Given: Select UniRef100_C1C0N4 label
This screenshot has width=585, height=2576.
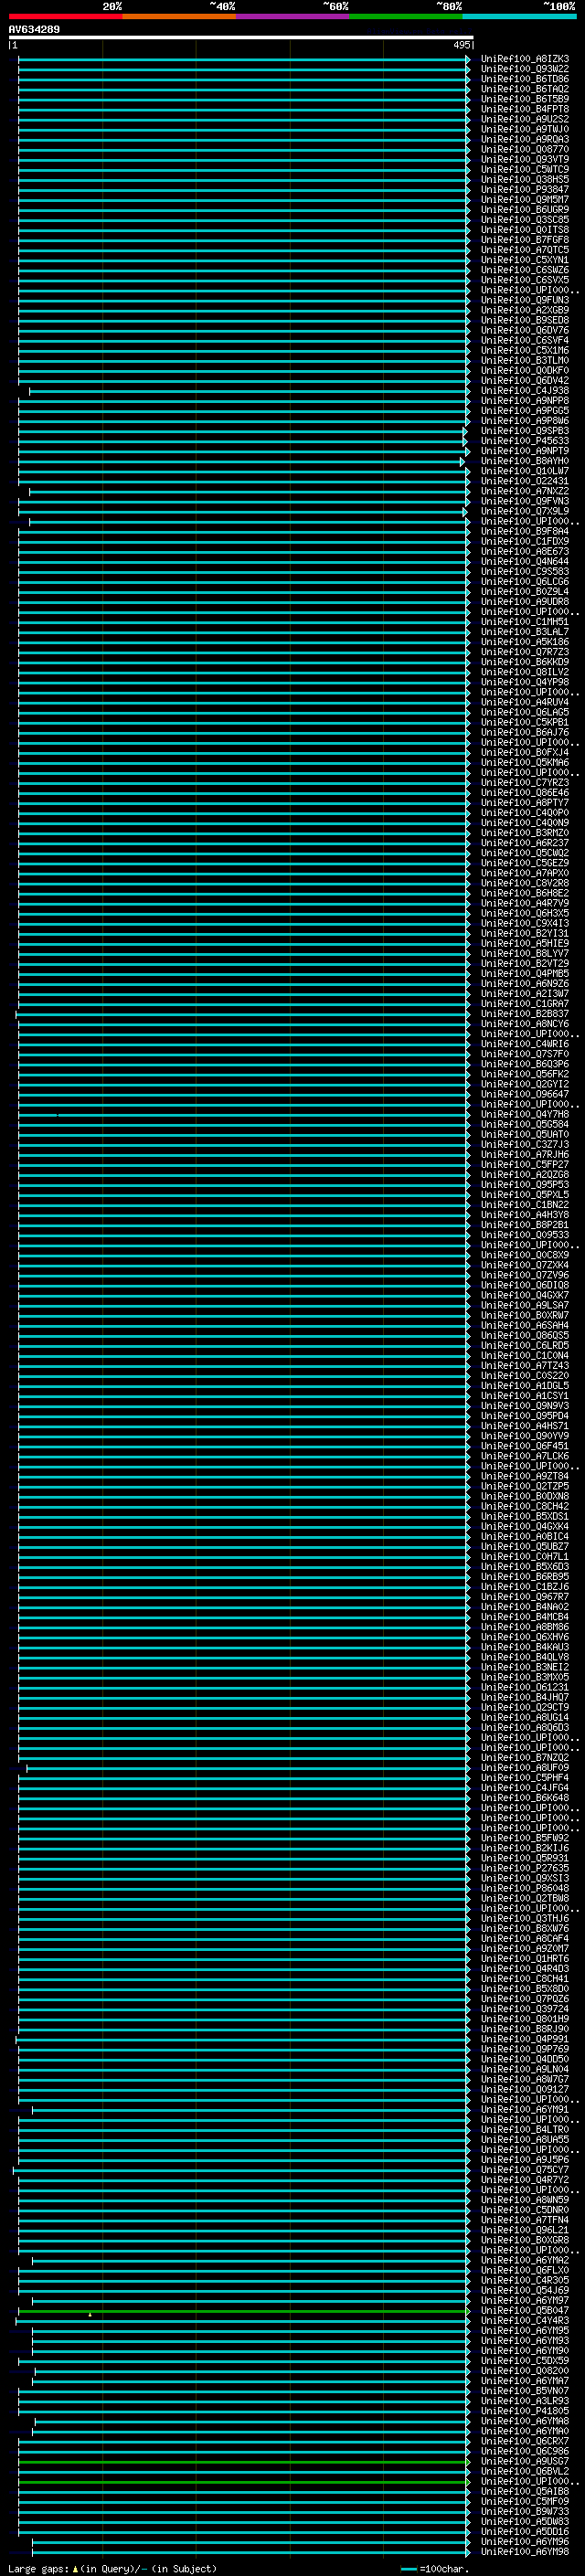Looking at the screenshot, I should pos(525,1356).
